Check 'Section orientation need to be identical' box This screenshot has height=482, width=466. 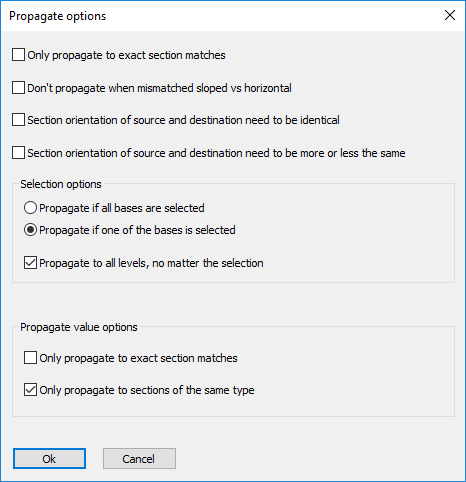tap(18, 120)
